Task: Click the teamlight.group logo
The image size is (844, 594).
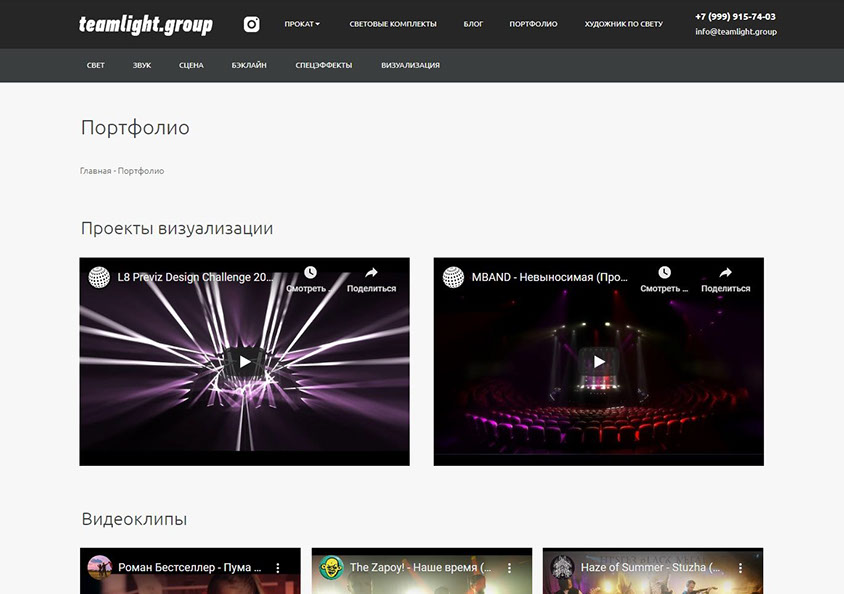Action: click(145, 25)
